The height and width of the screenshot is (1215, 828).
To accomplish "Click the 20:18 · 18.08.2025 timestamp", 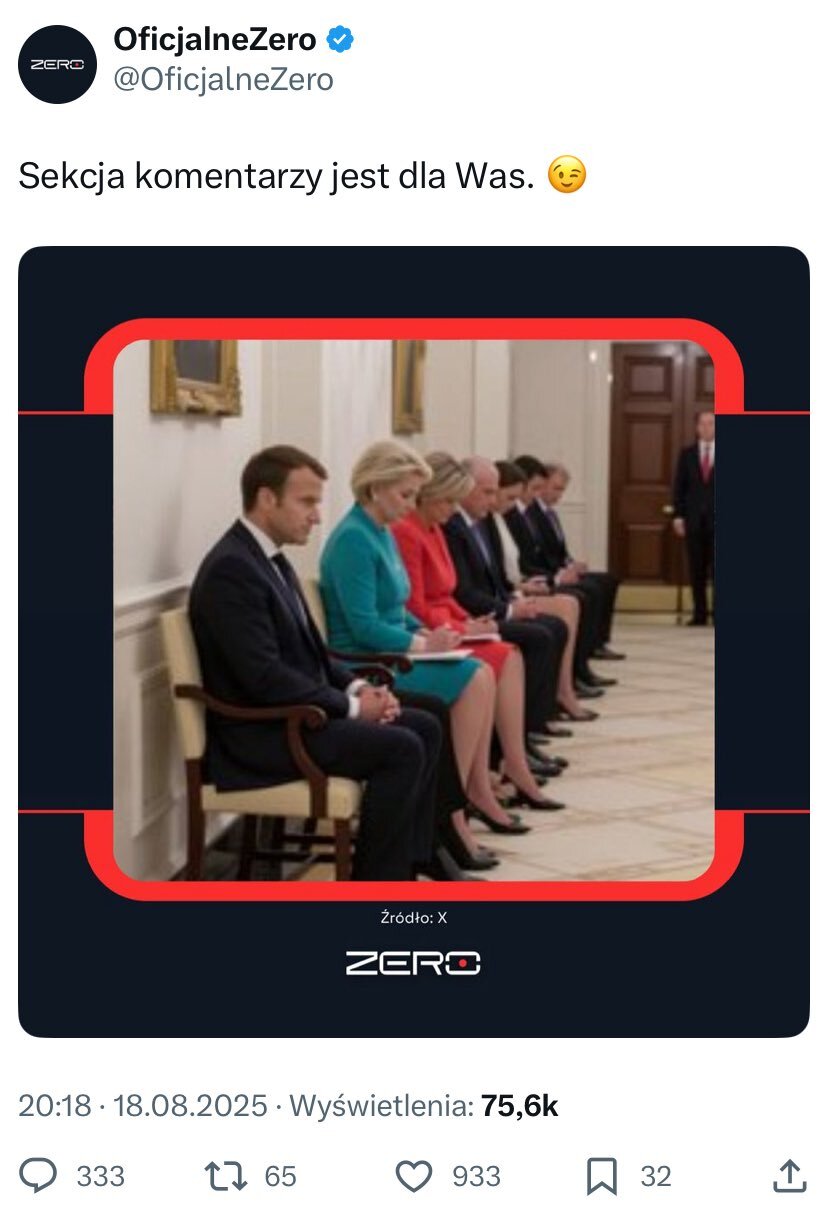I will (143, 1106).
